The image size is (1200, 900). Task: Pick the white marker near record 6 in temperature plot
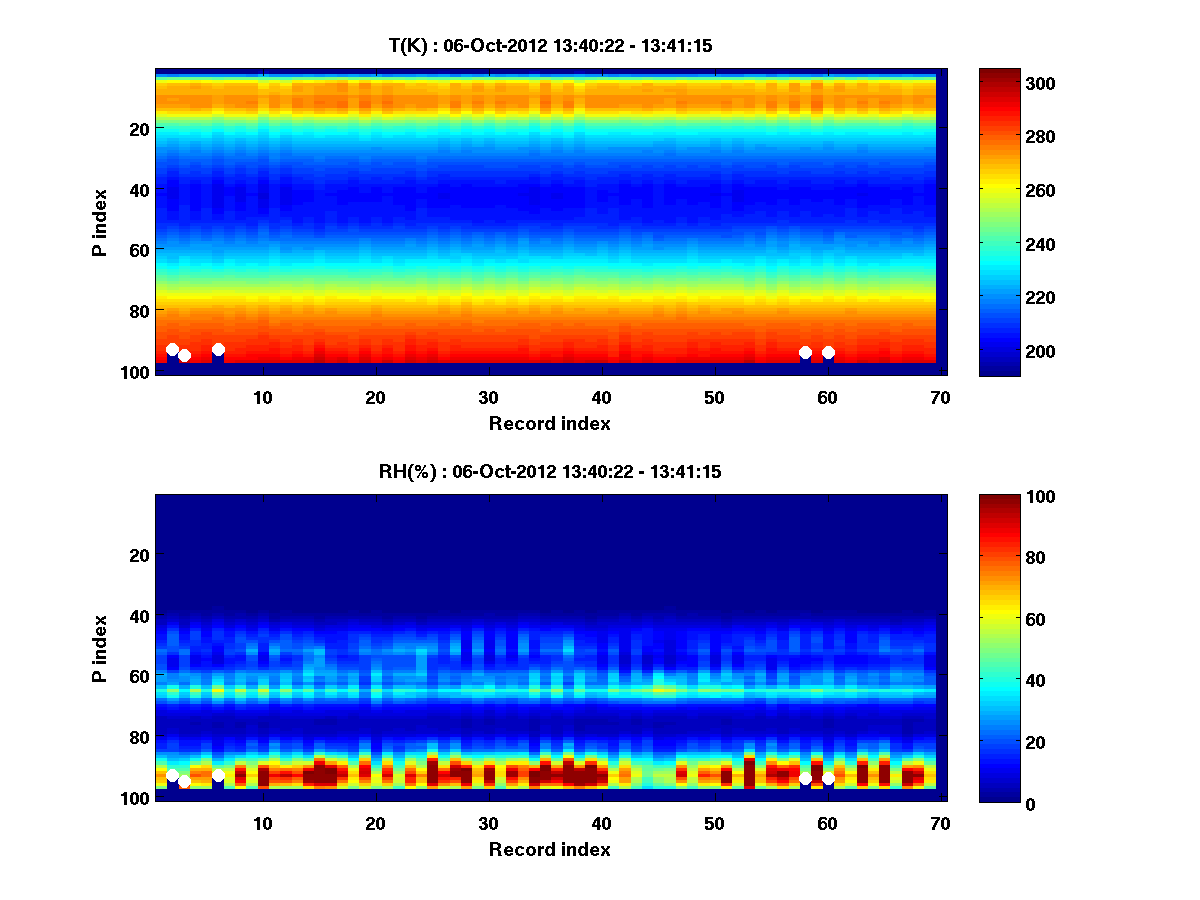pos(218,349)
